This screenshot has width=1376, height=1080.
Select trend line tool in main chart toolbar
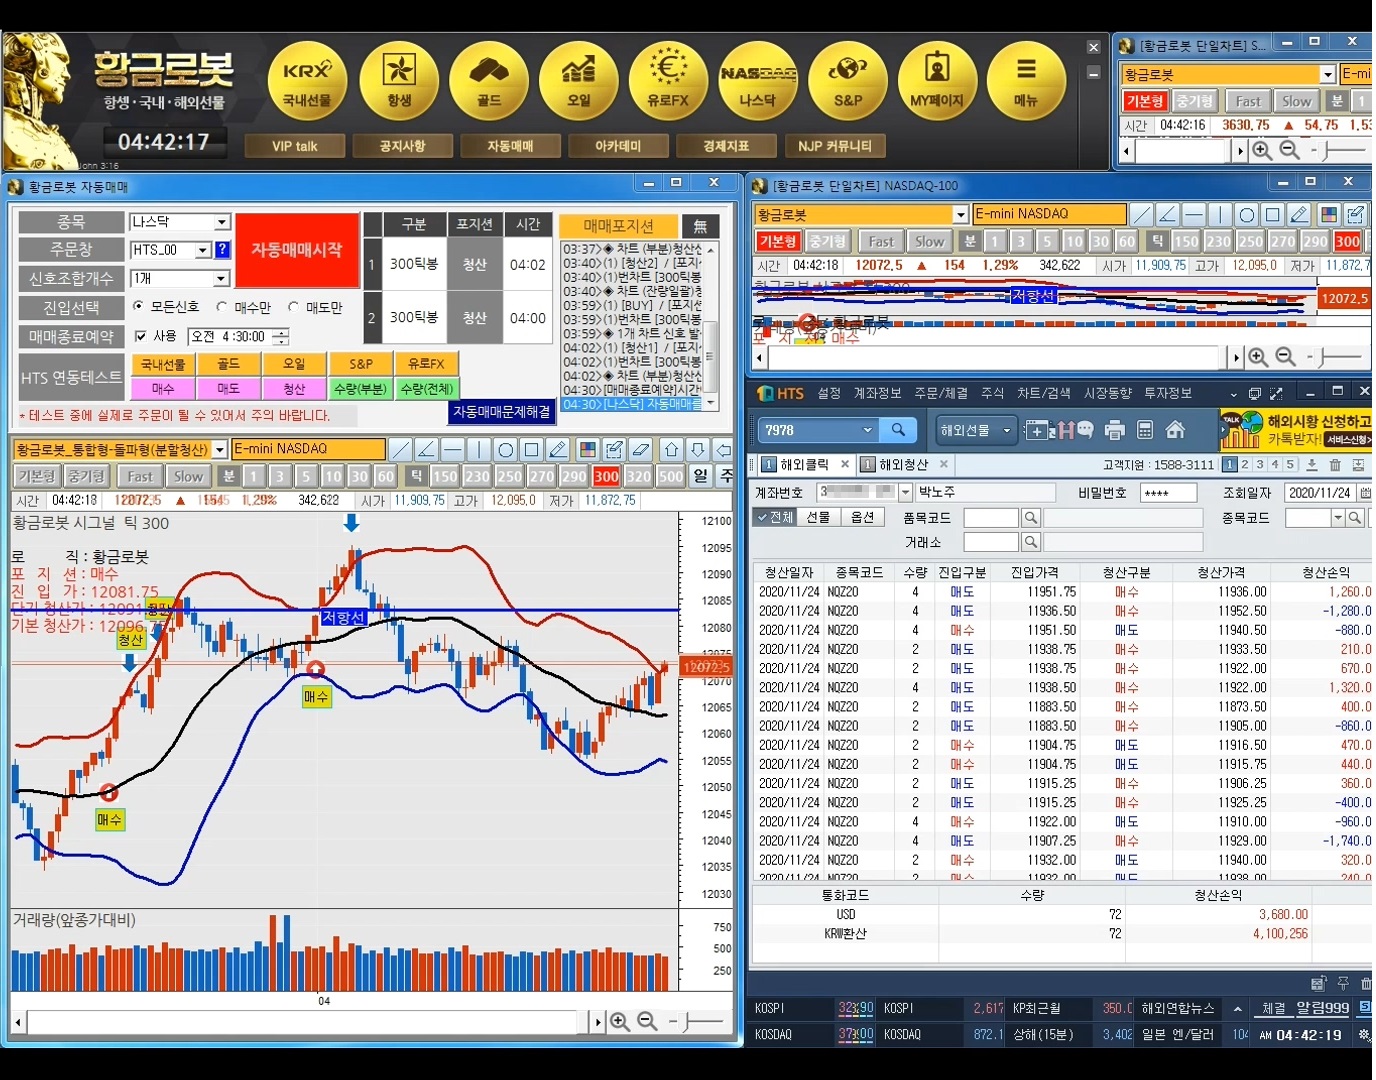400,449
